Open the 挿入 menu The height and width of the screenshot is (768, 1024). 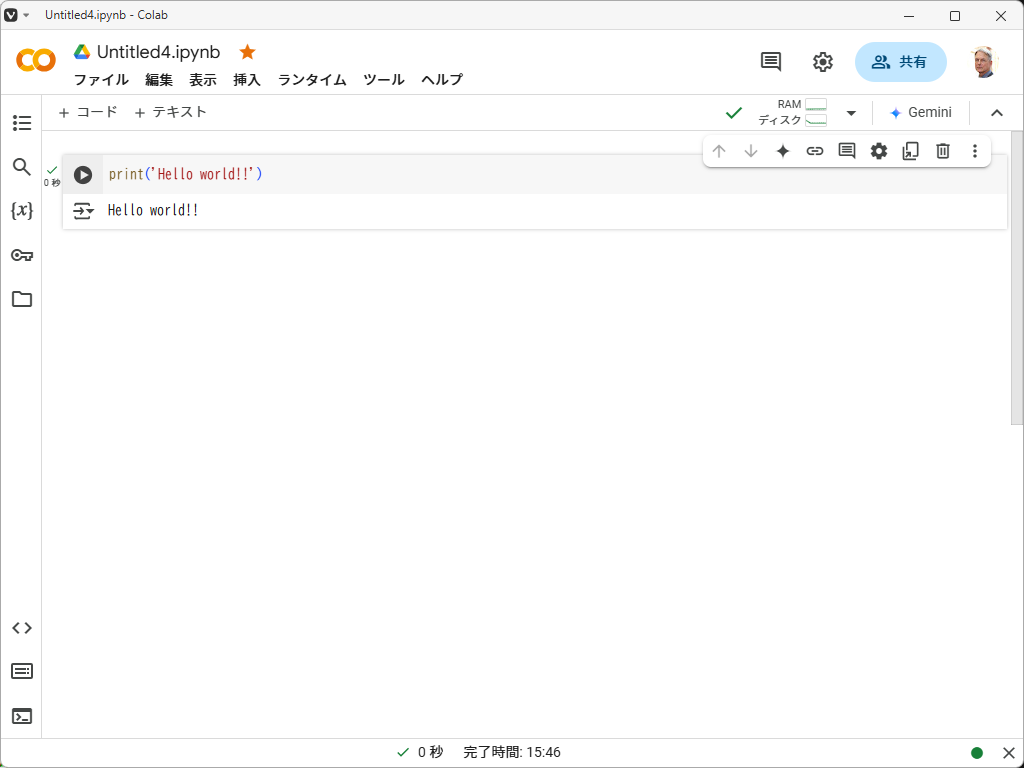[247, 80]
